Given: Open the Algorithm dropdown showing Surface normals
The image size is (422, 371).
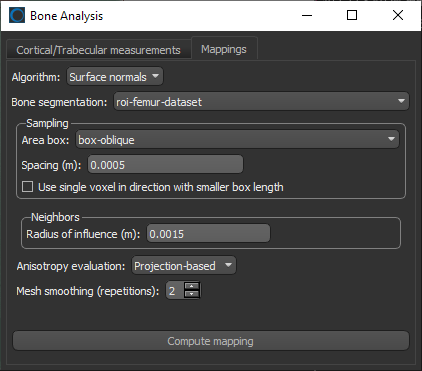Looking at the screenshot, I should click(x=115, y=77).
